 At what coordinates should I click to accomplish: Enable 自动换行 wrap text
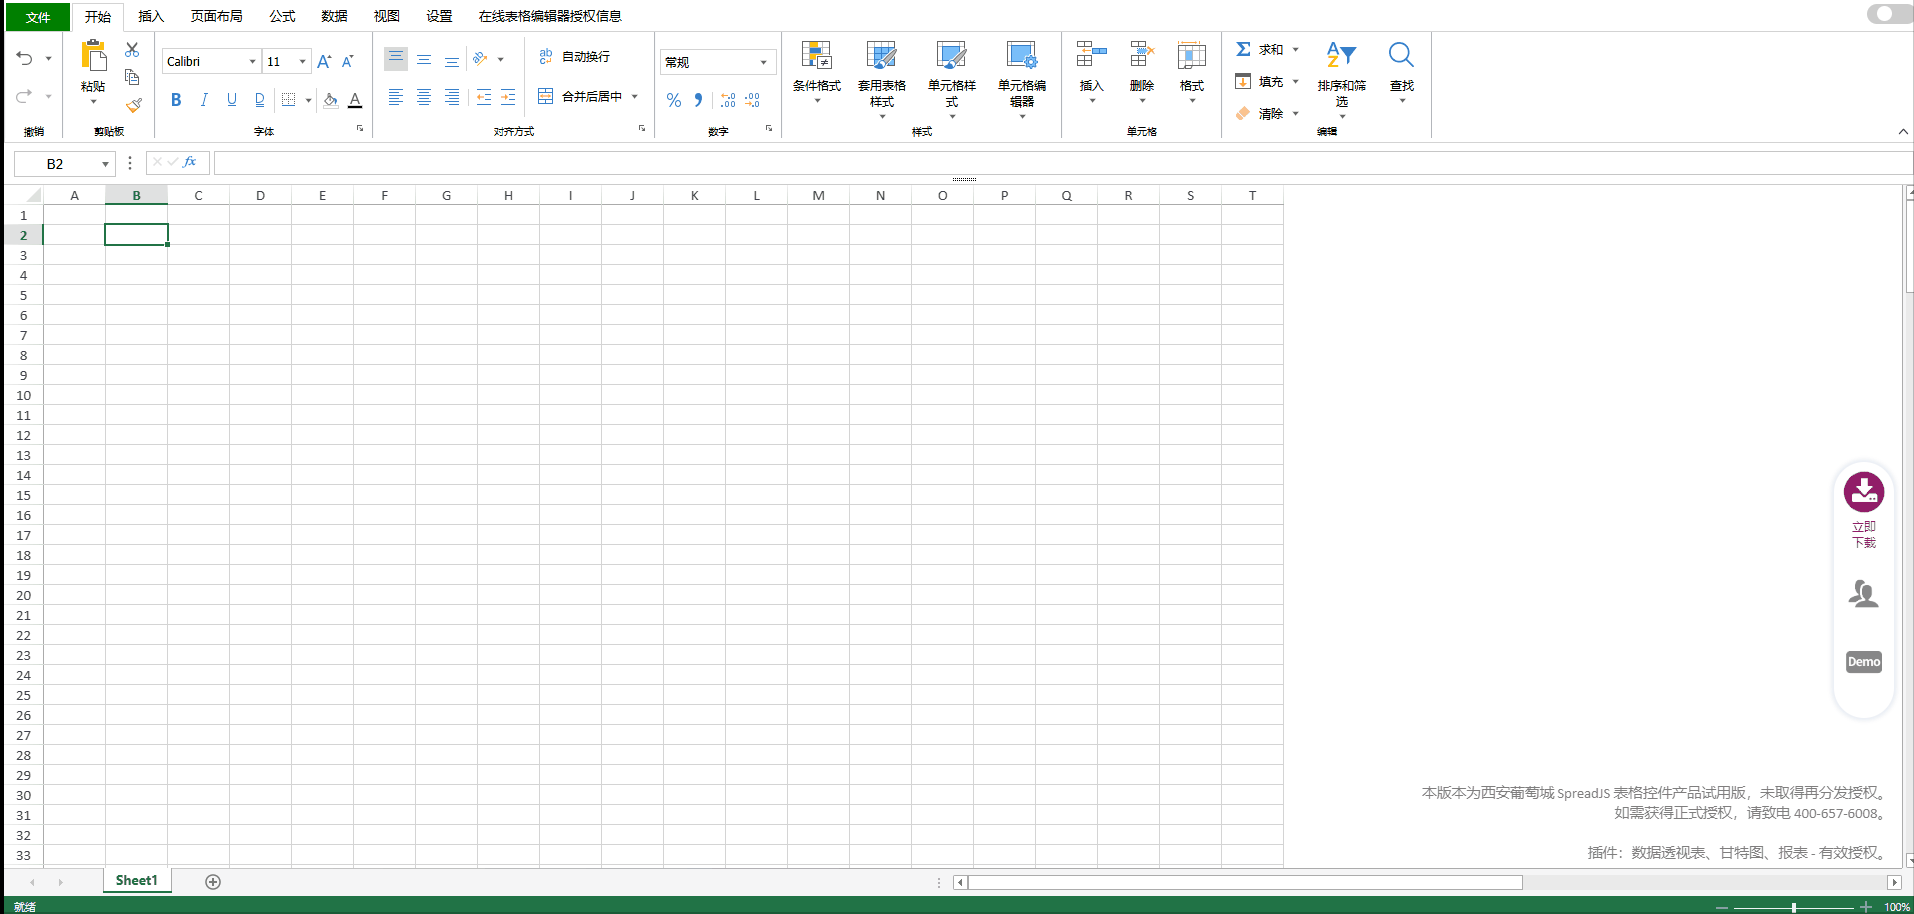click(x=576, y=56)
